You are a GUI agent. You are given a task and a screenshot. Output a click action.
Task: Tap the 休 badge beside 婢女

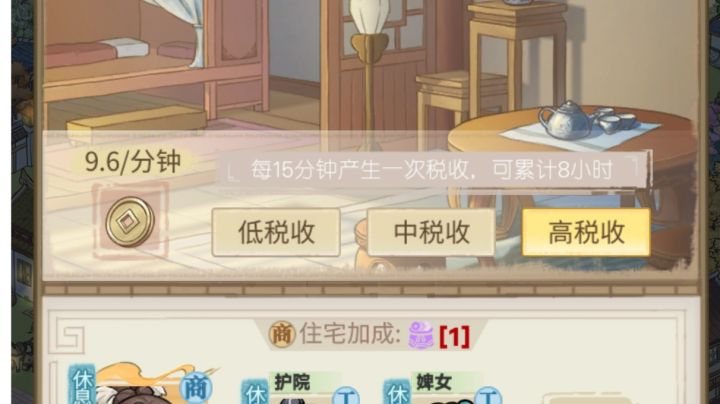click(397, 392)
